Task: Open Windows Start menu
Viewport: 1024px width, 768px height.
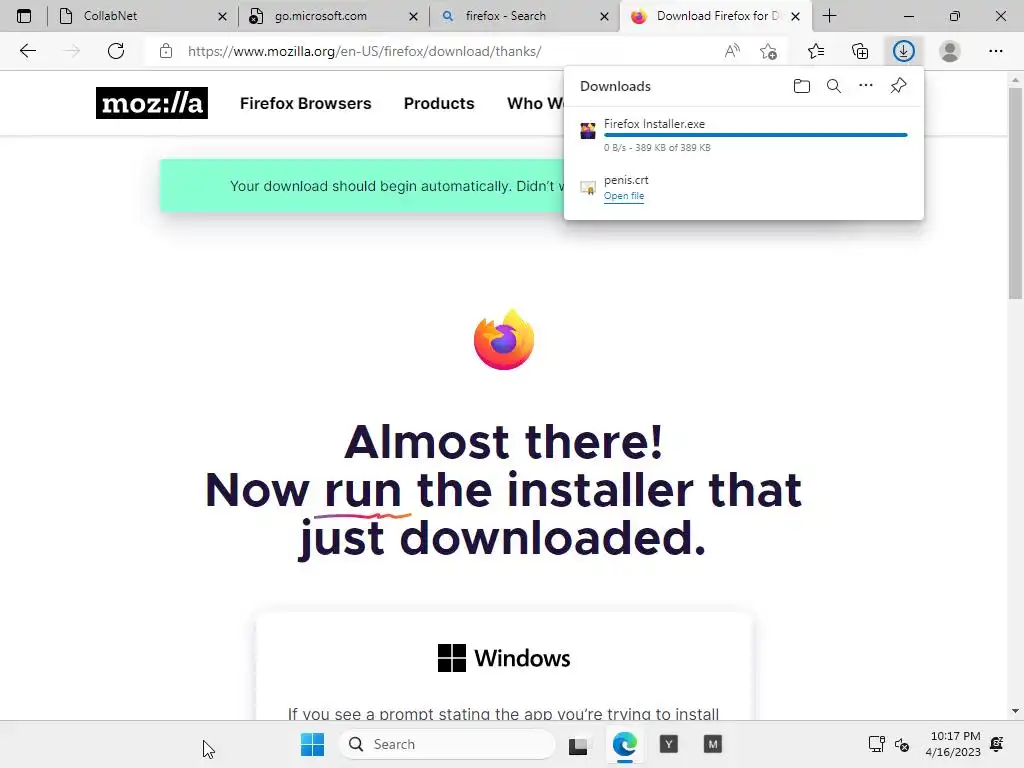Action: pyautogui.click(x=312, y=744)
